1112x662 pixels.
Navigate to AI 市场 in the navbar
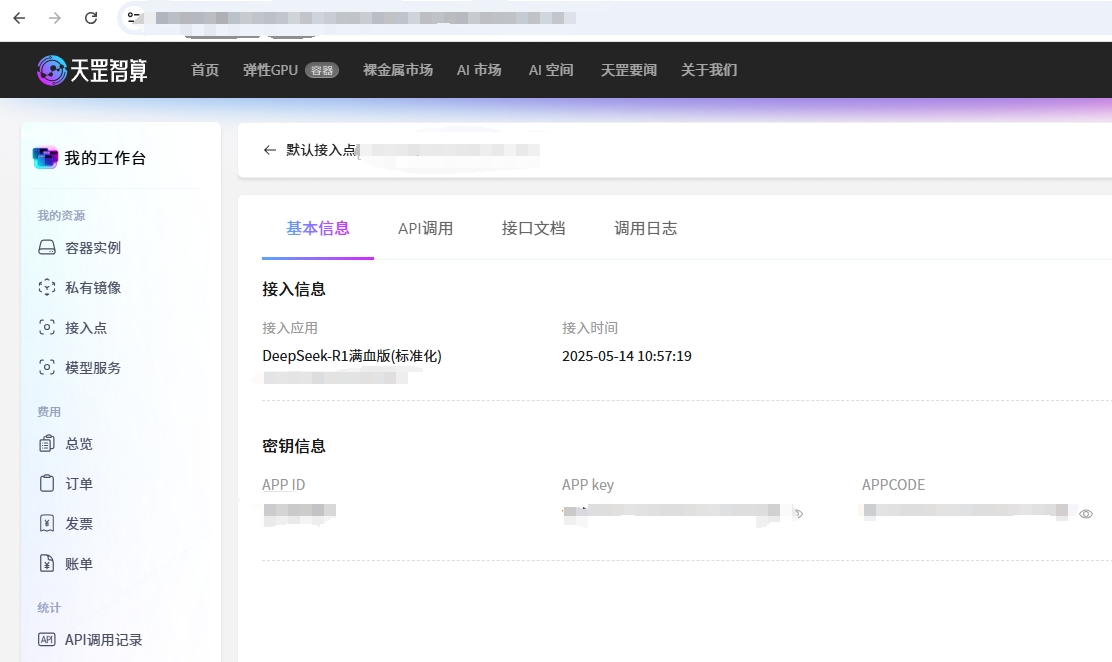(x=479, y=70)
